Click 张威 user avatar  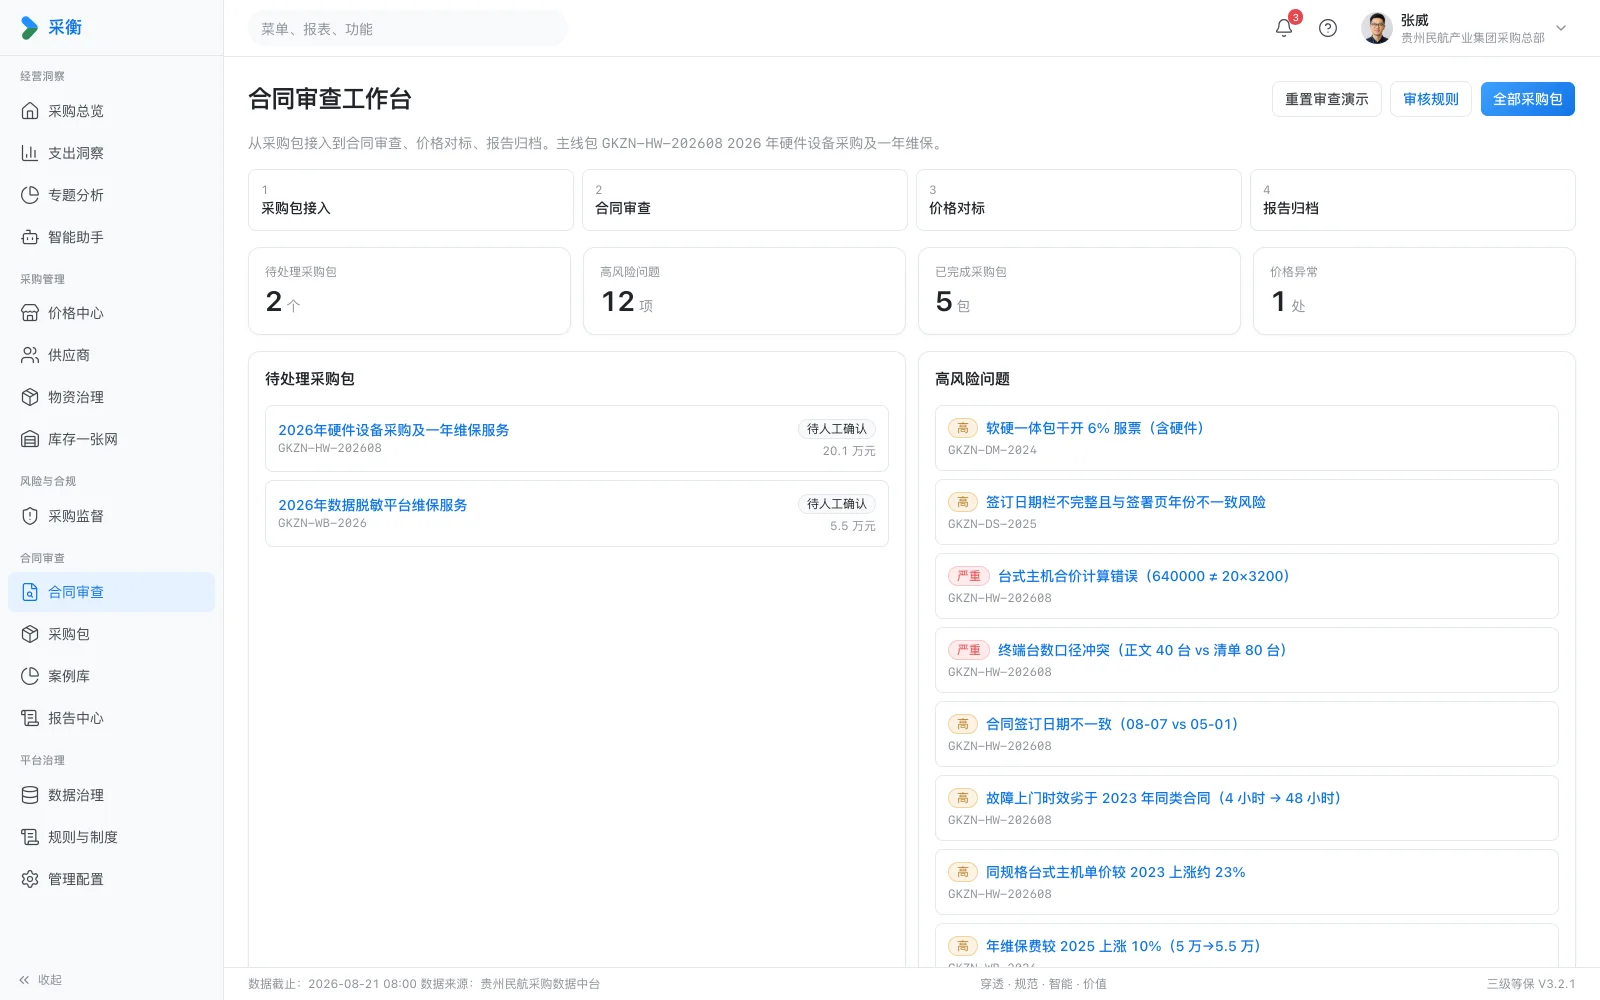tap(1377, 28)
